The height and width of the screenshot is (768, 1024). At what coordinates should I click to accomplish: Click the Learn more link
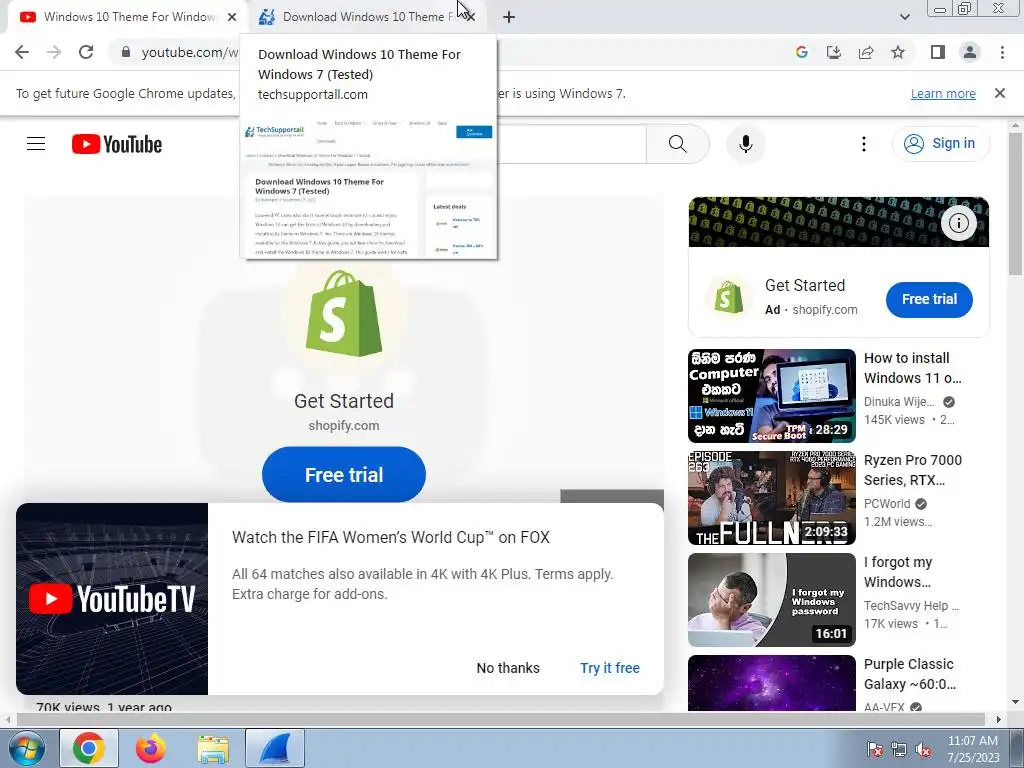tap(943, 93)
